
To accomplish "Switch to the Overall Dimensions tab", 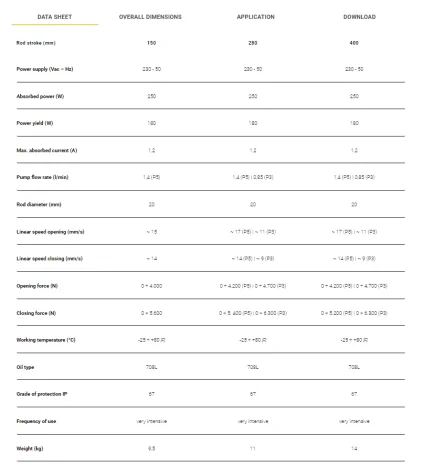I will 150,17.
